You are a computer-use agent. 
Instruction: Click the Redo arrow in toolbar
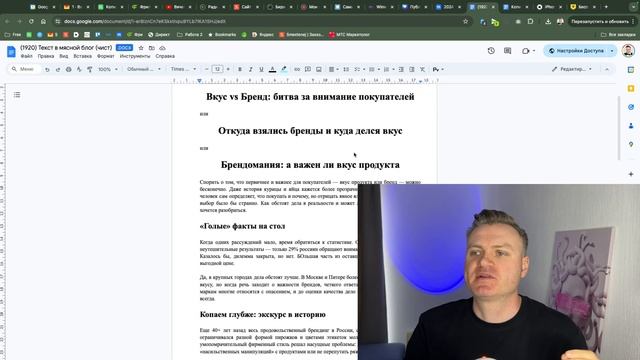click(58, 69)
